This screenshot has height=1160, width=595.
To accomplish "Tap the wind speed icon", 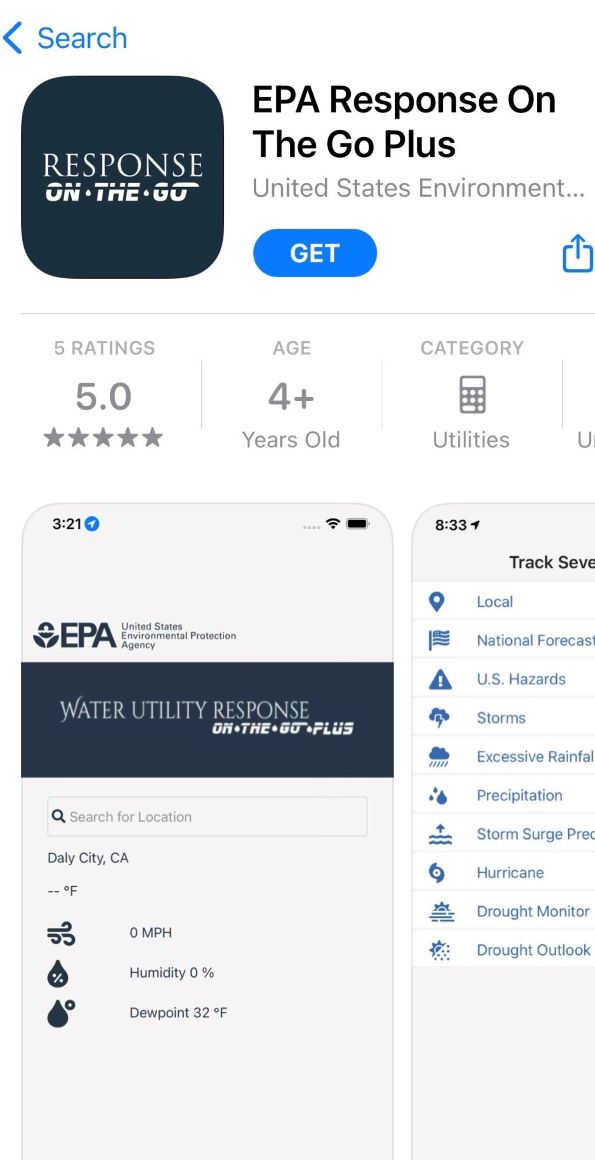I will 61,934.
